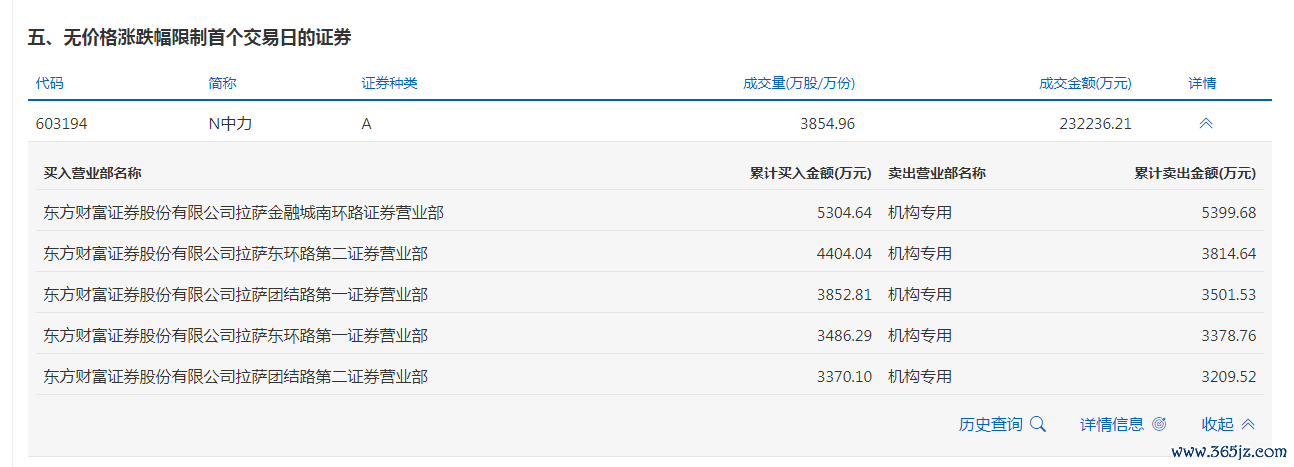1294x467 pixels.
Task: Click the 详情 column header
Action: [x=1202, y=83]
